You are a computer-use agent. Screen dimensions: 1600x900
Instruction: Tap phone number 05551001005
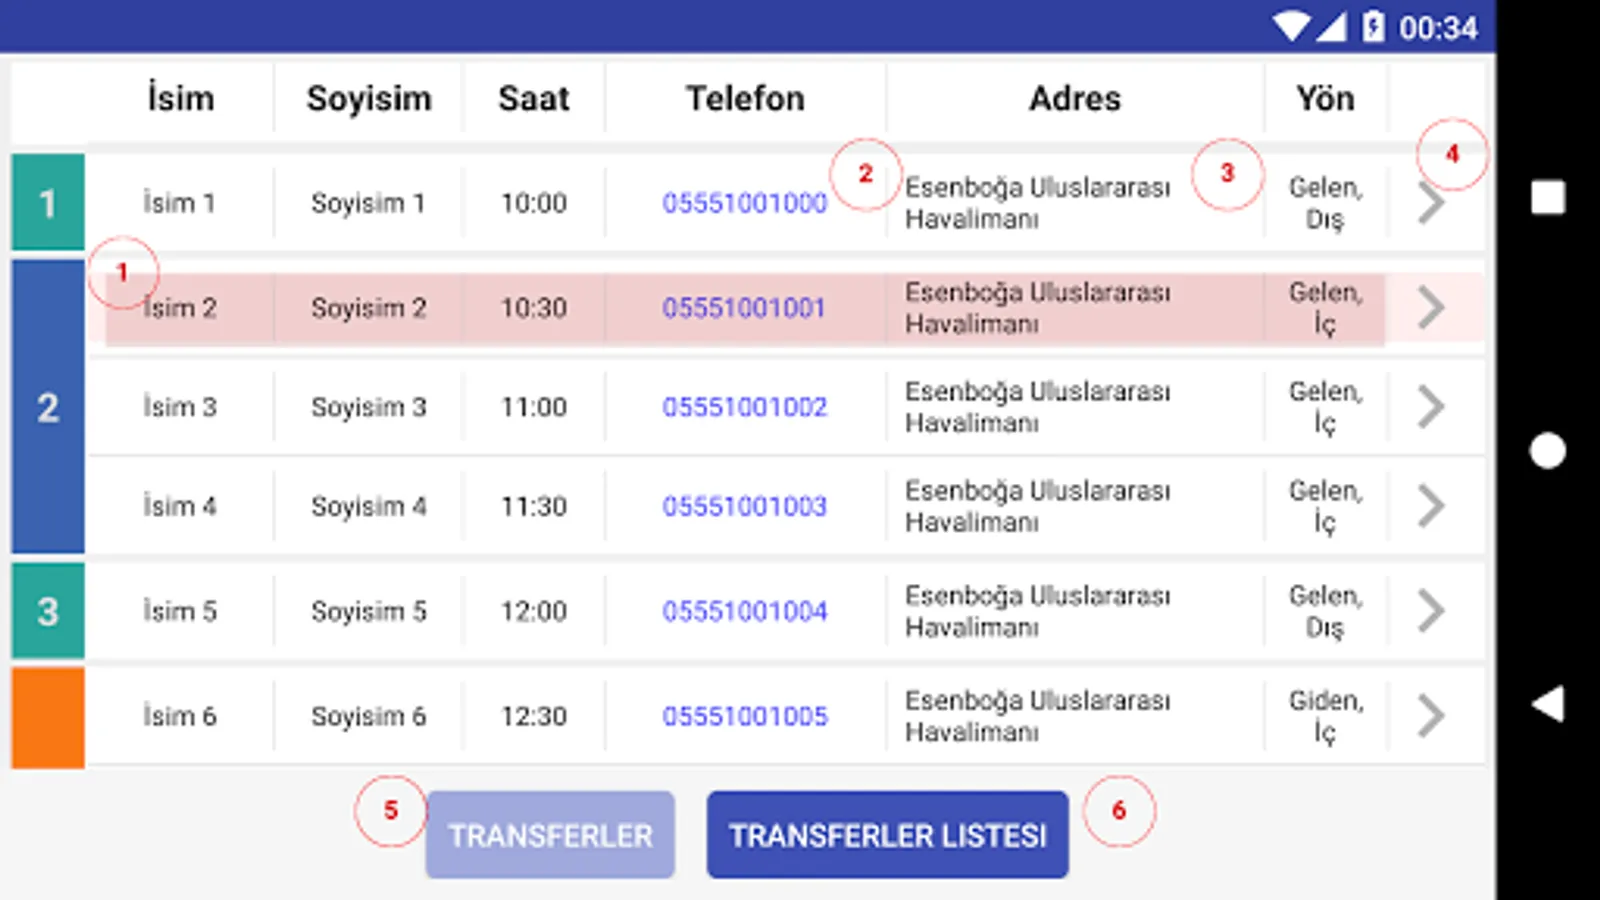point(744,716)
